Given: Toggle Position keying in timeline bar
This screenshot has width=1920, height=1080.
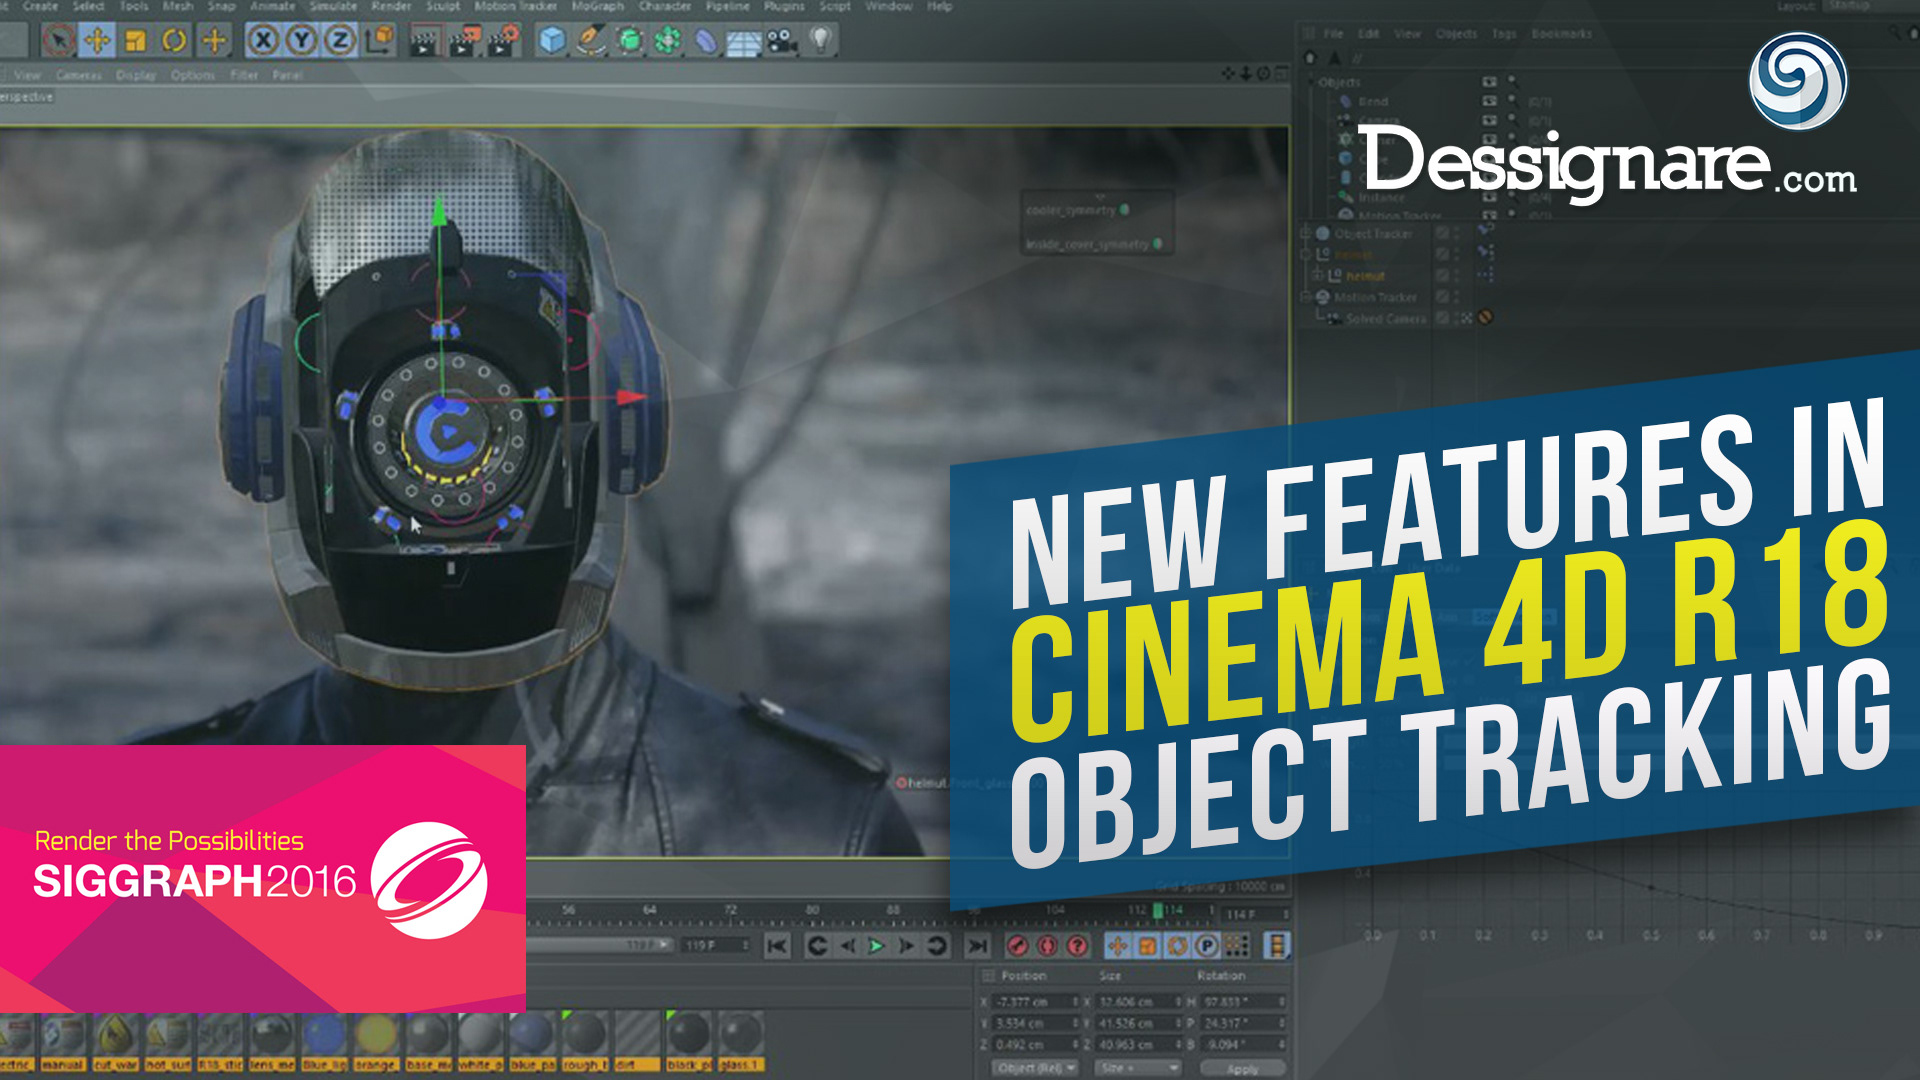Looking at the screenshot, I should pos(1118,946).
